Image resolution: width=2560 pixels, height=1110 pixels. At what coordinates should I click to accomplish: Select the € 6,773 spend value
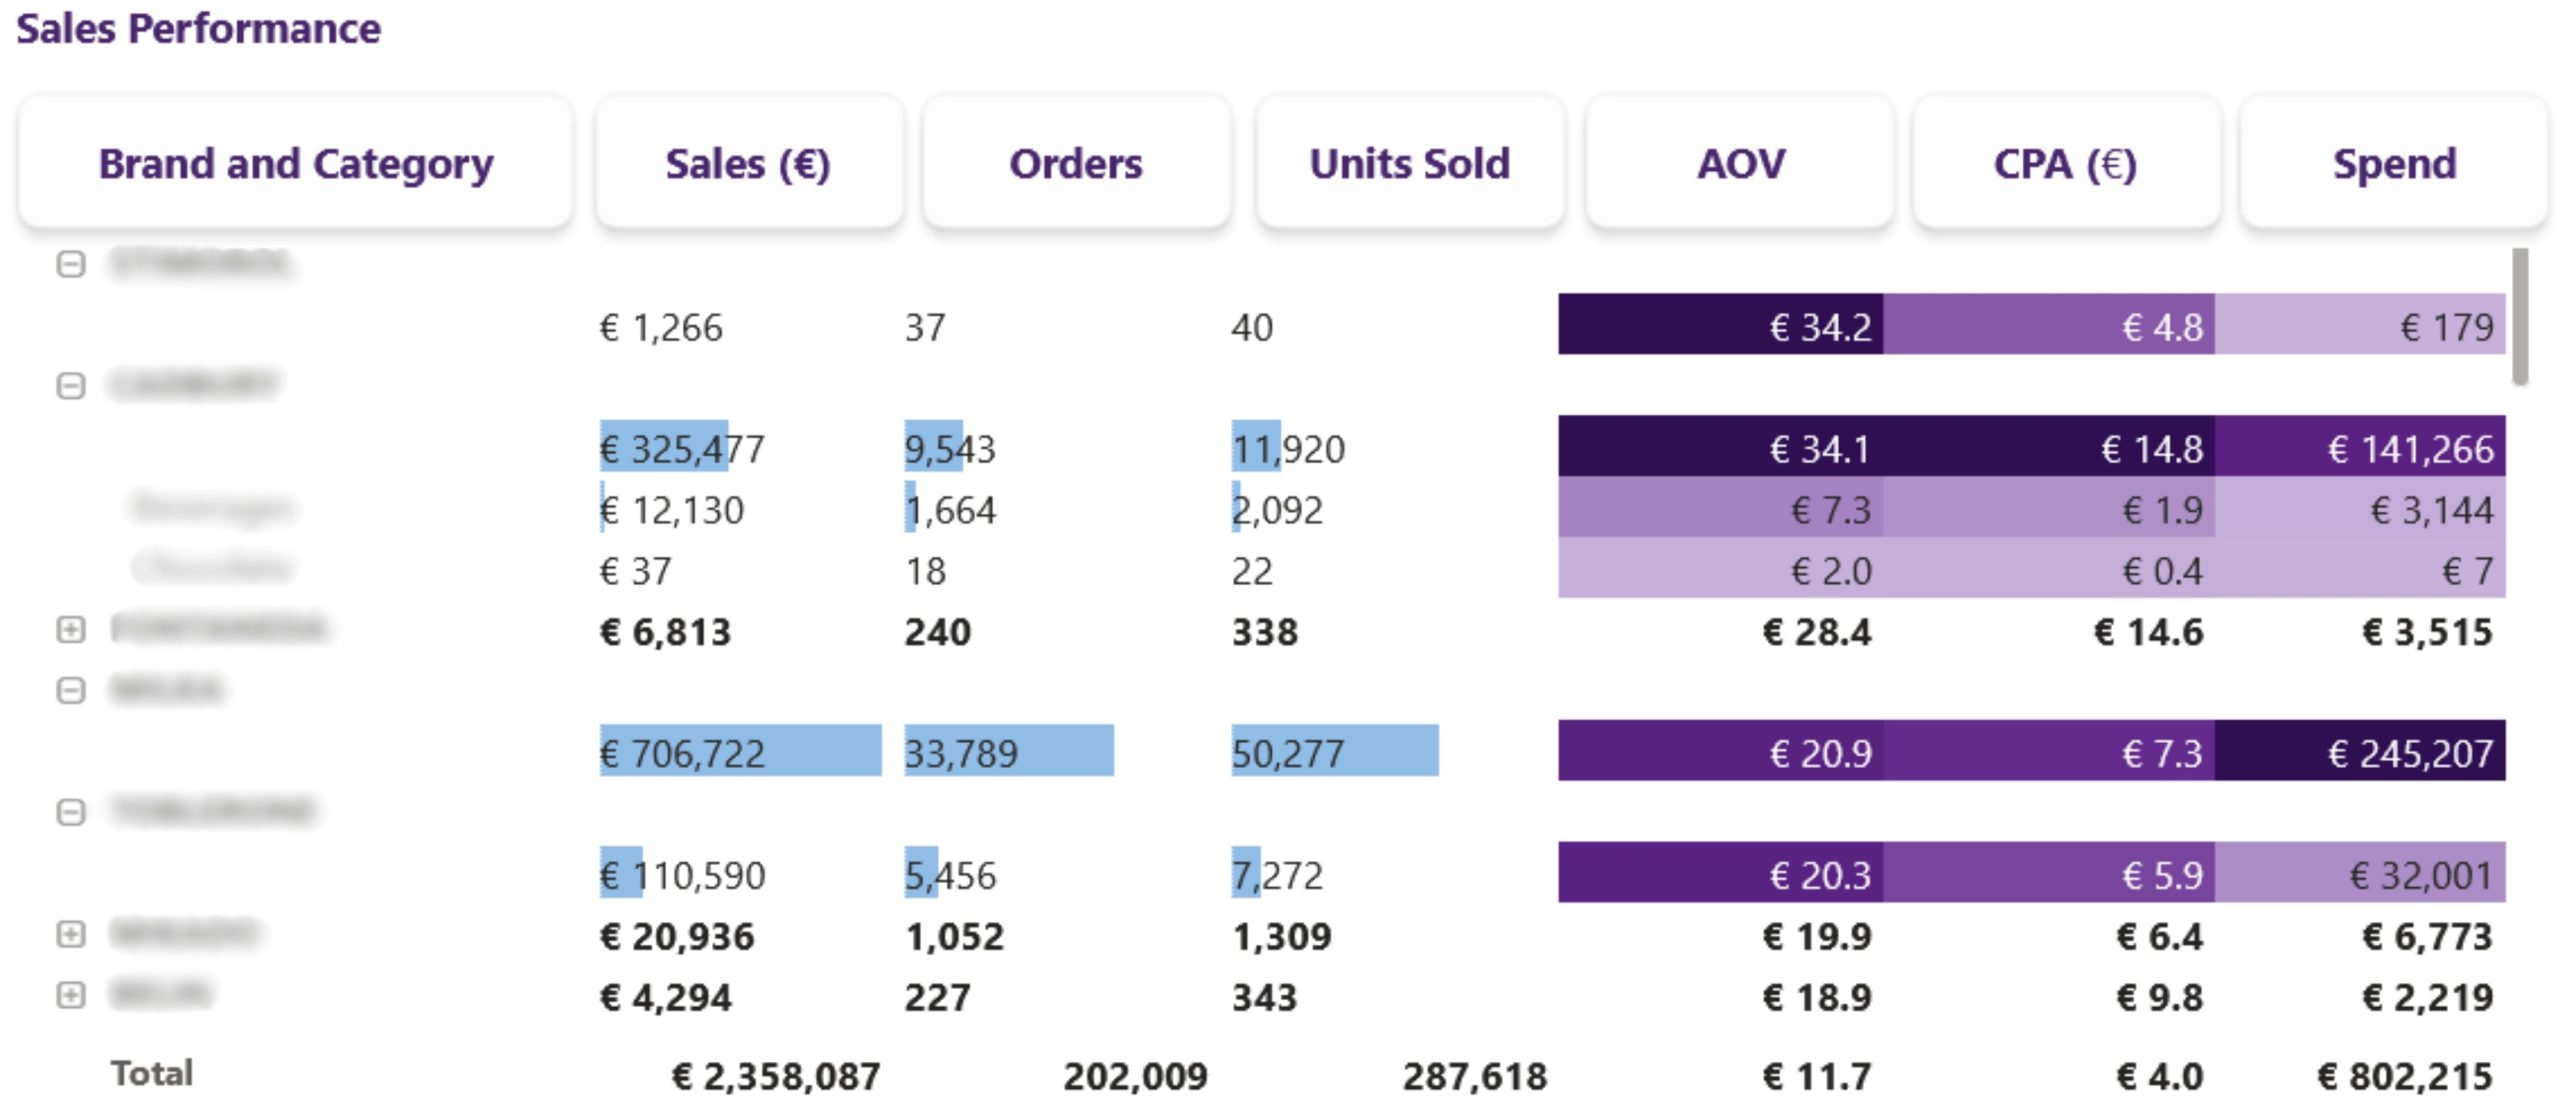tap(2427, 937)
